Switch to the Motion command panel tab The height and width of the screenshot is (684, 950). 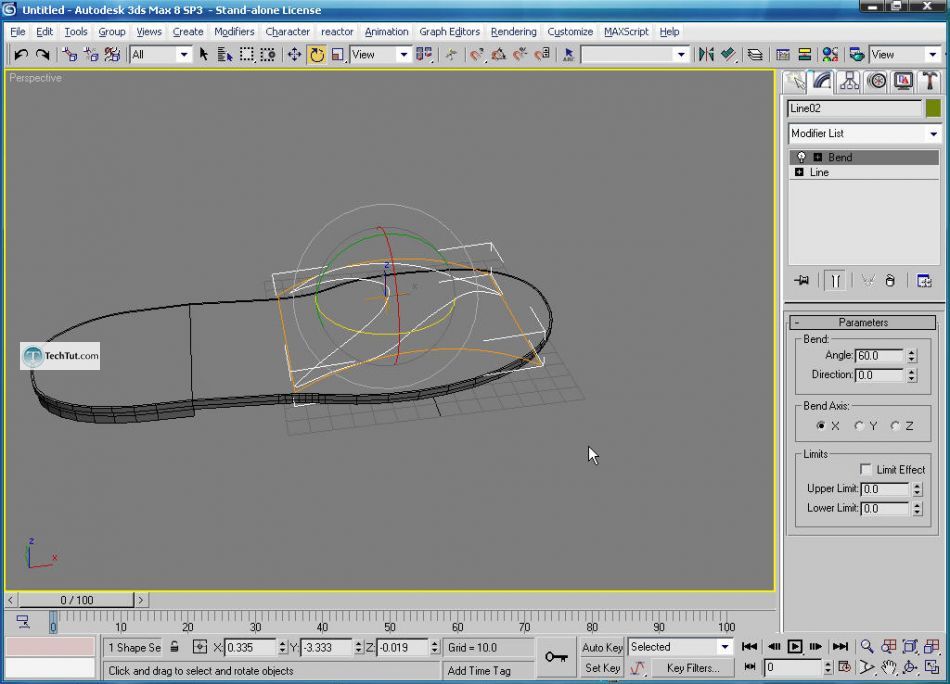coord(876,81)
